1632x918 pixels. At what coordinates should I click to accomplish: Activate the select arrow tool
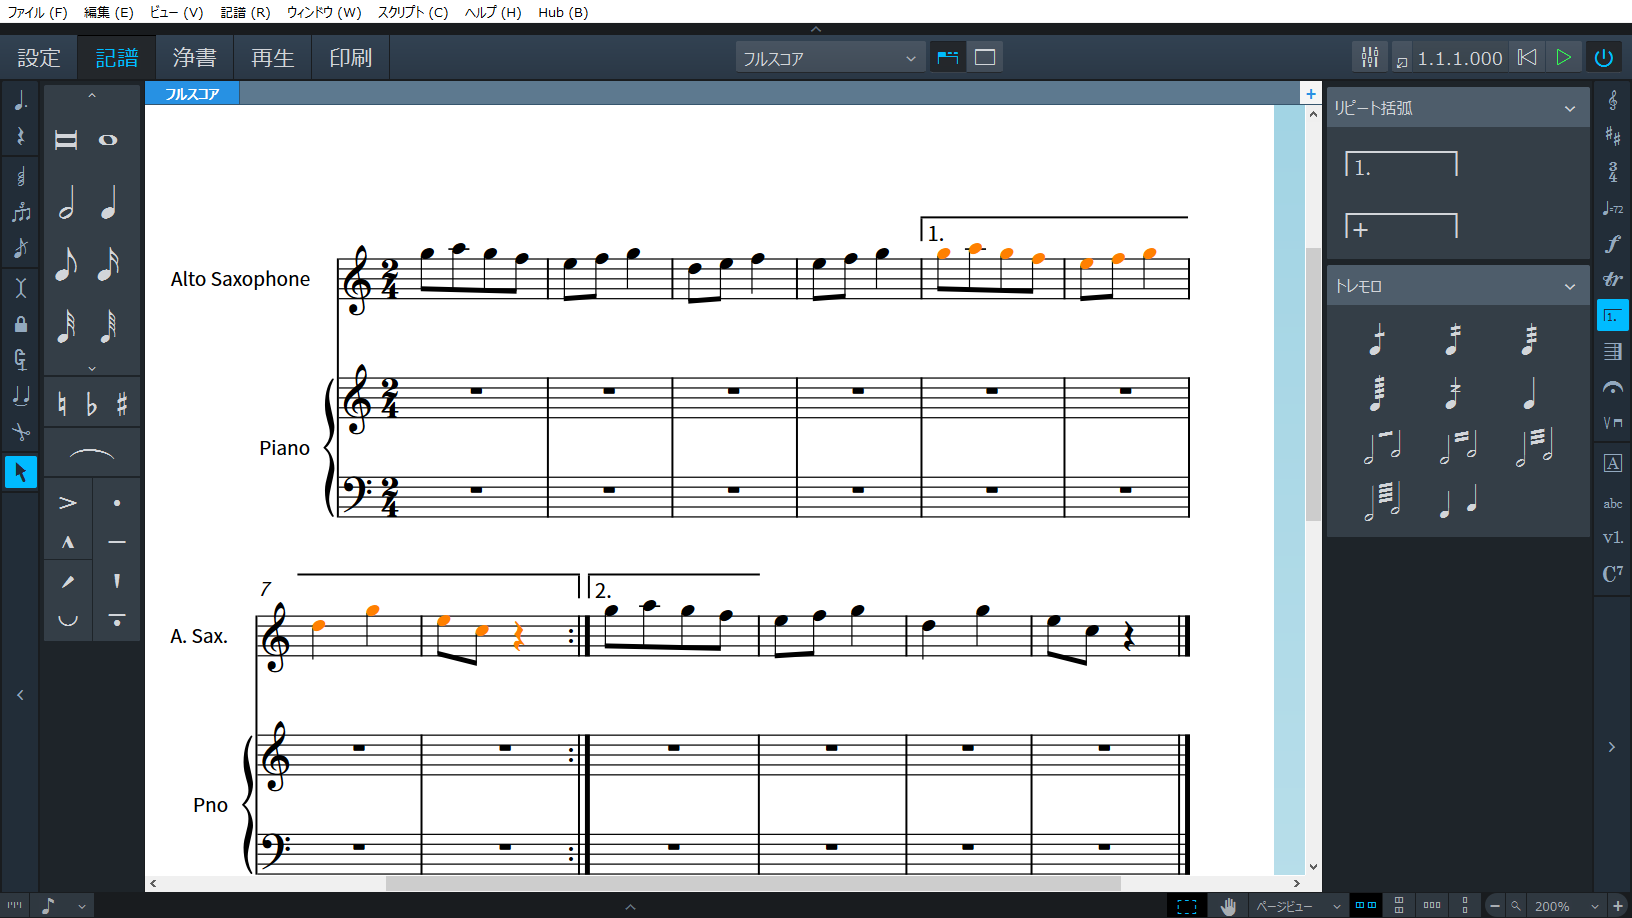[20, 471]
